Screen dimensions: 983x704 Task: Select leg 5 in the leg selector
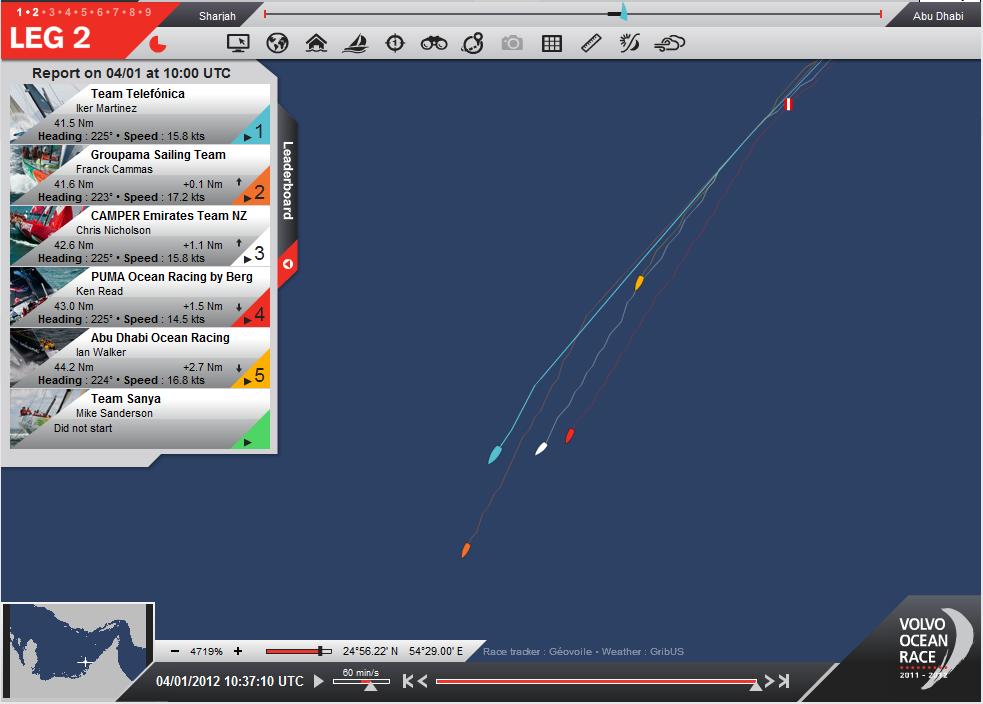(84, 12)
